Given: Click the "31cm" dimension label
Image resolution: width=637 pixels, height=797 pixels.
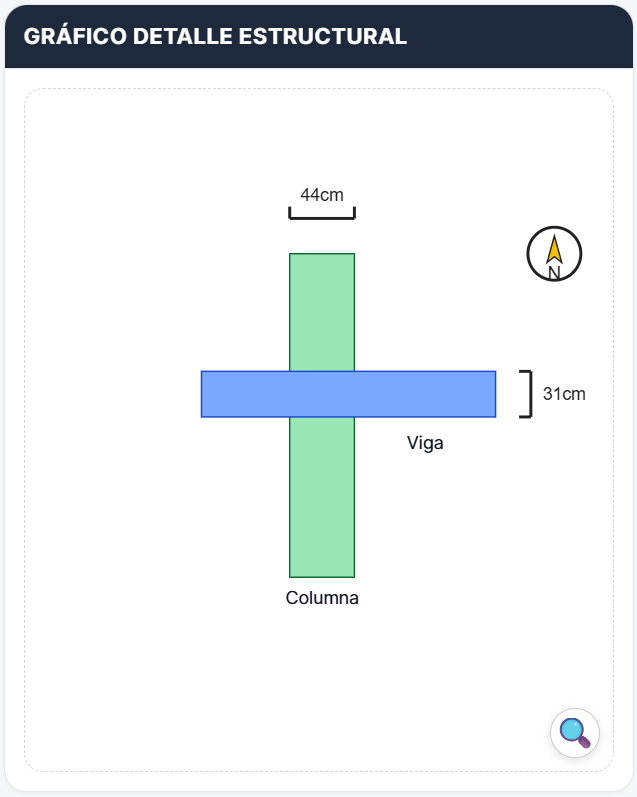Looking at the screenshot, I should click(564, 394).
